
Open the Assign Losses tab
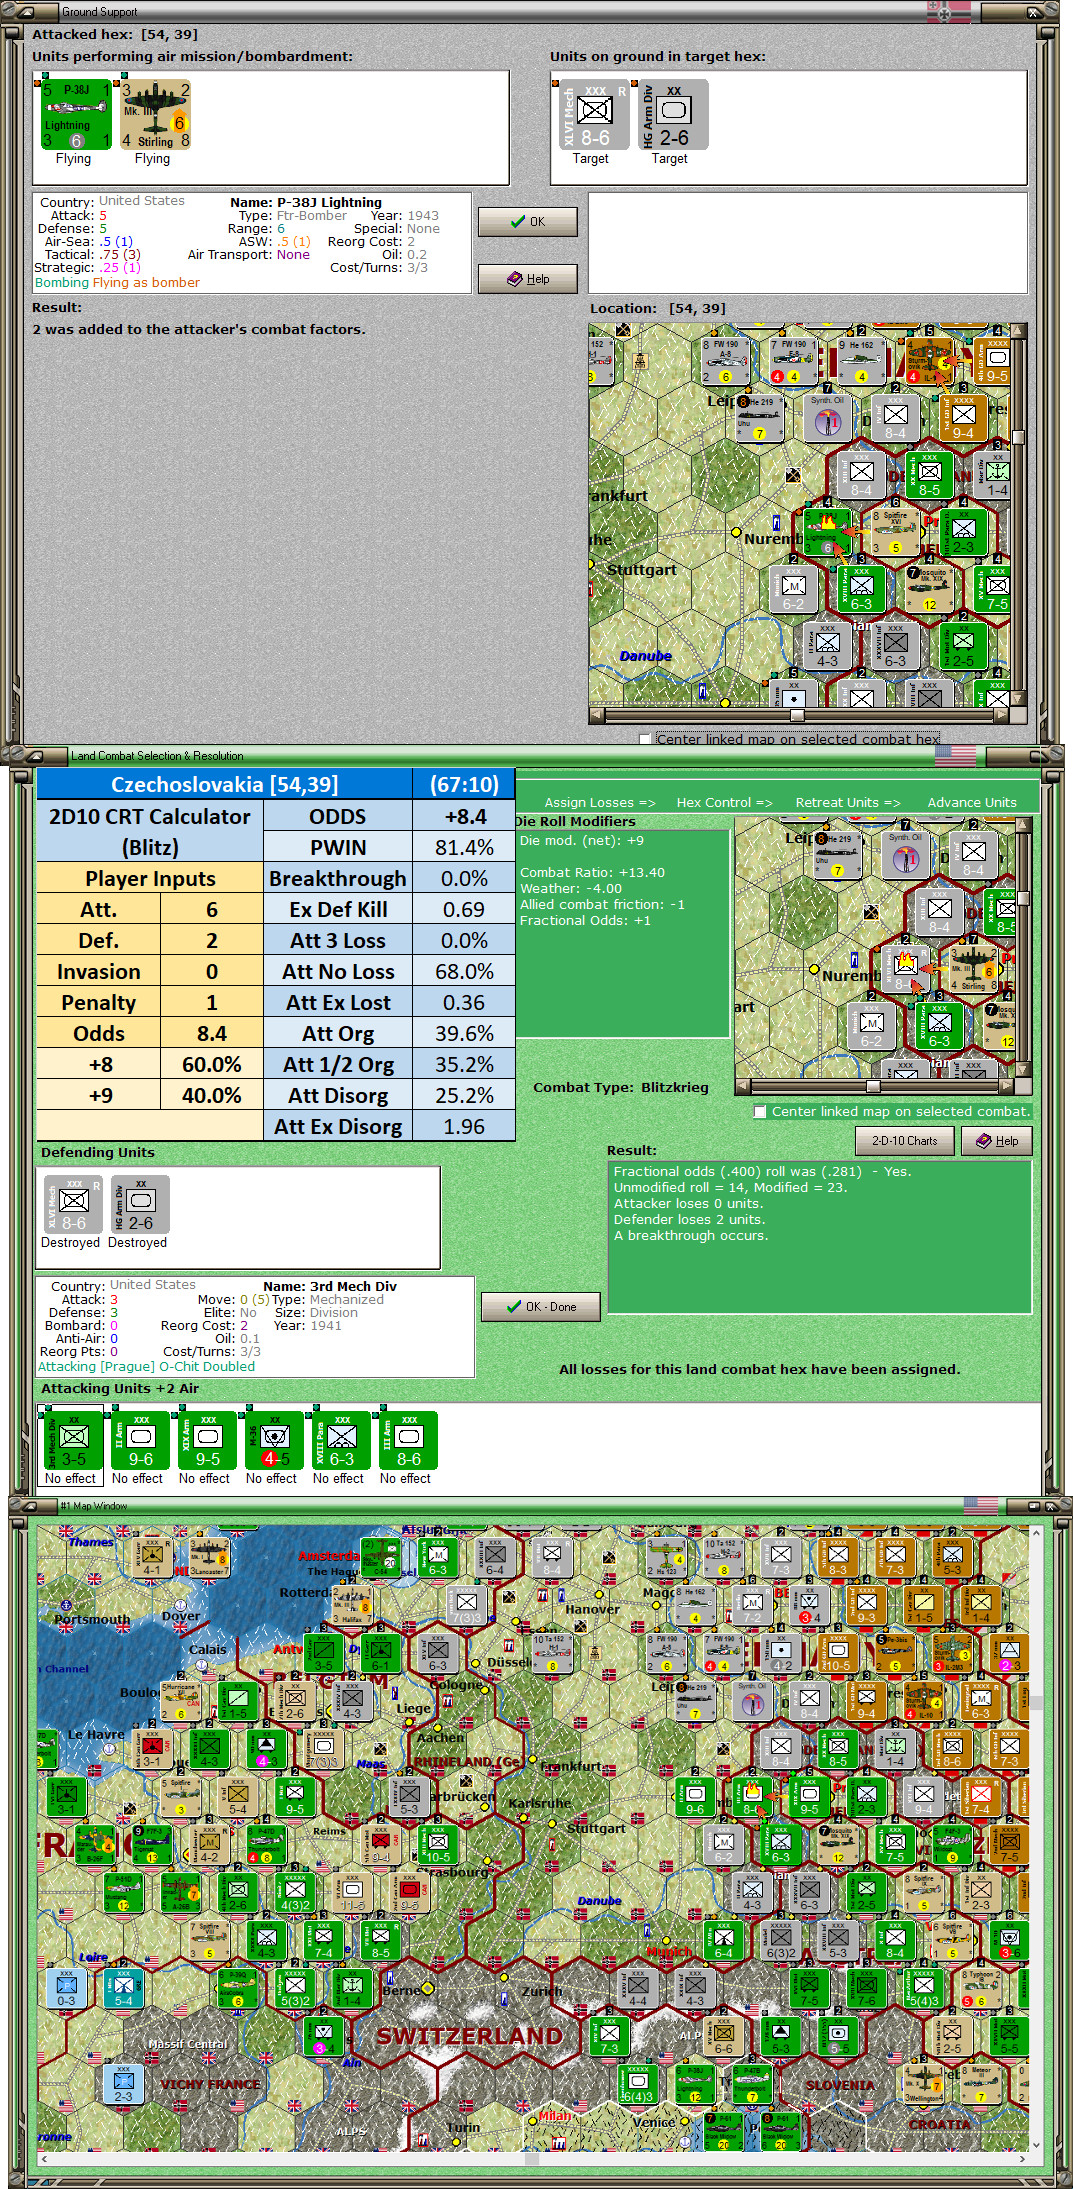coord(600,802)
